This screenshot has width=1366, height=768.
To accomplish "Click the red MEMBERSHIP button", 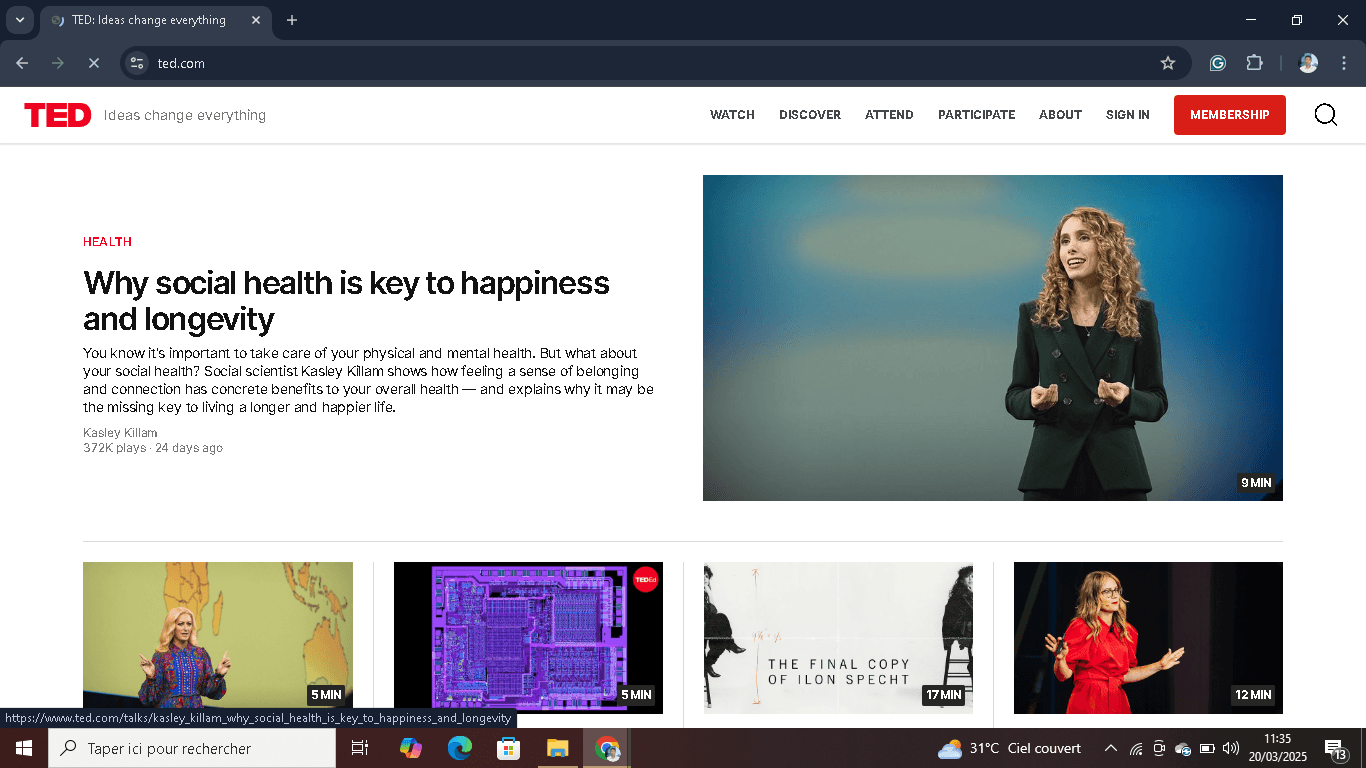I will coord(1229,115).
